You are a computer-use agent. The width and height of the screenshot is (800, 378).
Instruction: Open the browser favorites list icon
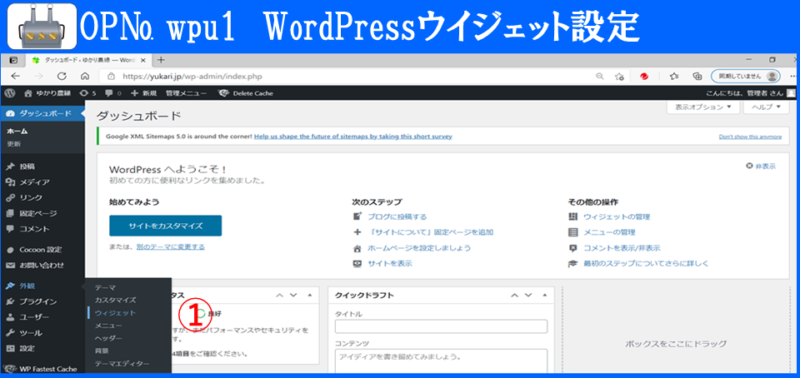click(673, 76)
